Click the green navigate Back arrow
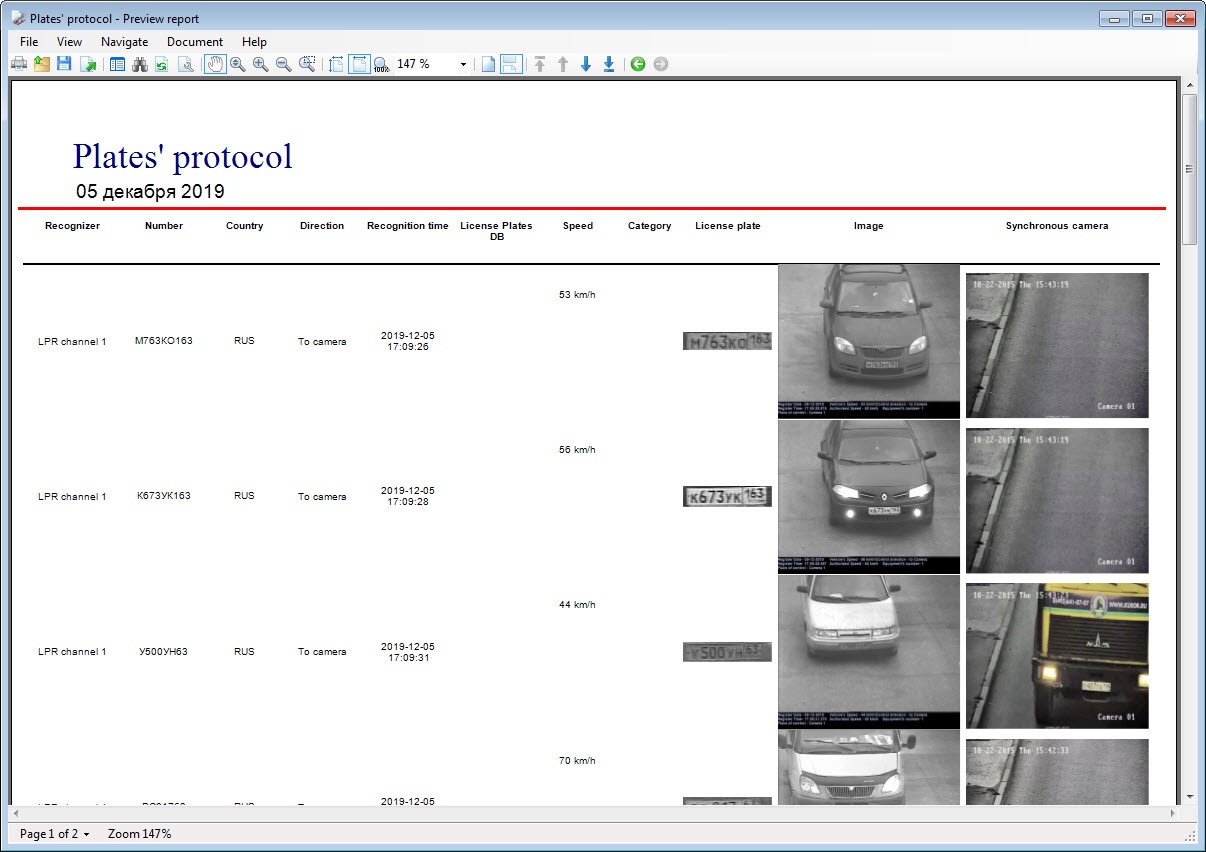The image size is (1206, 852). tap(637, 64)
